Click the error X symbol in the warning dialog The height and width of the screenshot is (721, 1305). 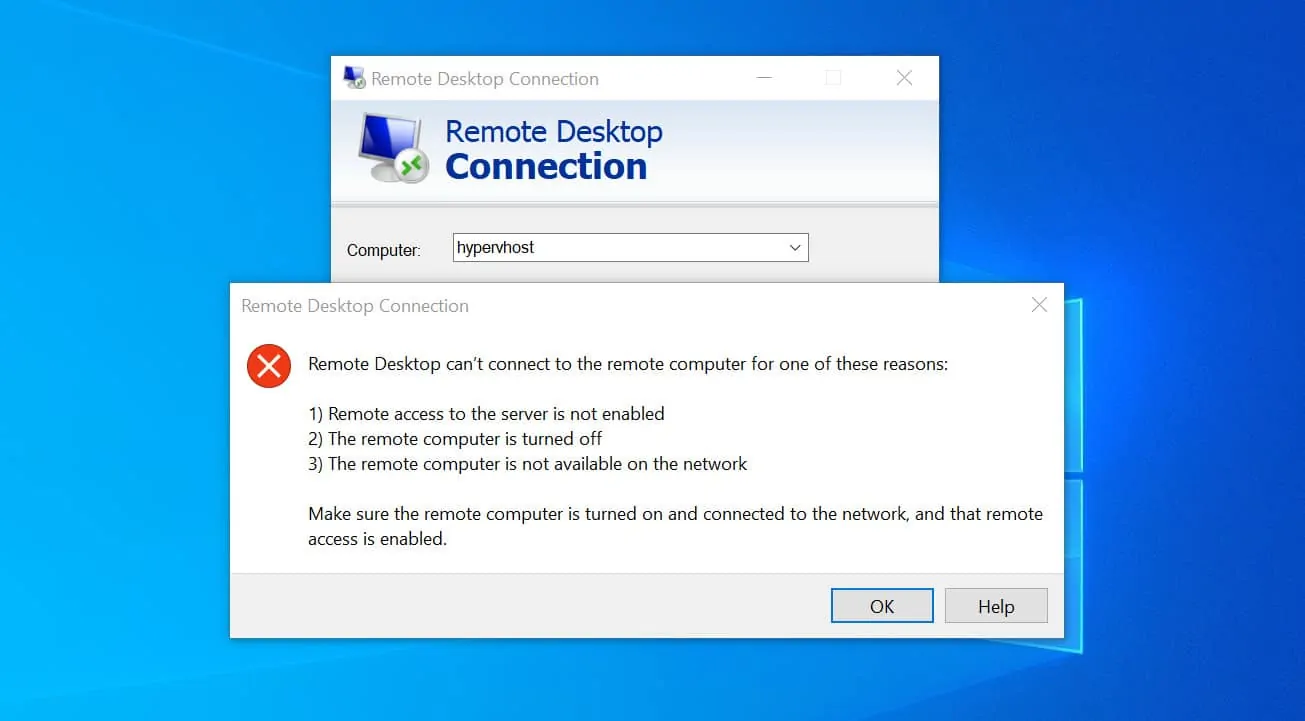click(x=268, y=365)
